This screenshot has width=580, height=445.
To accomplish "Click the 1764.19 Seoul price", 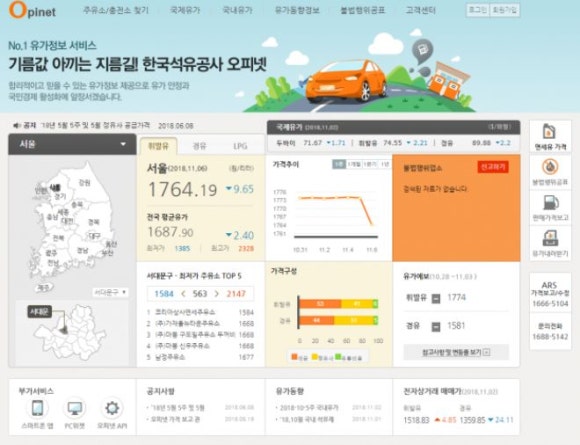I will click(x=182, y=189).
